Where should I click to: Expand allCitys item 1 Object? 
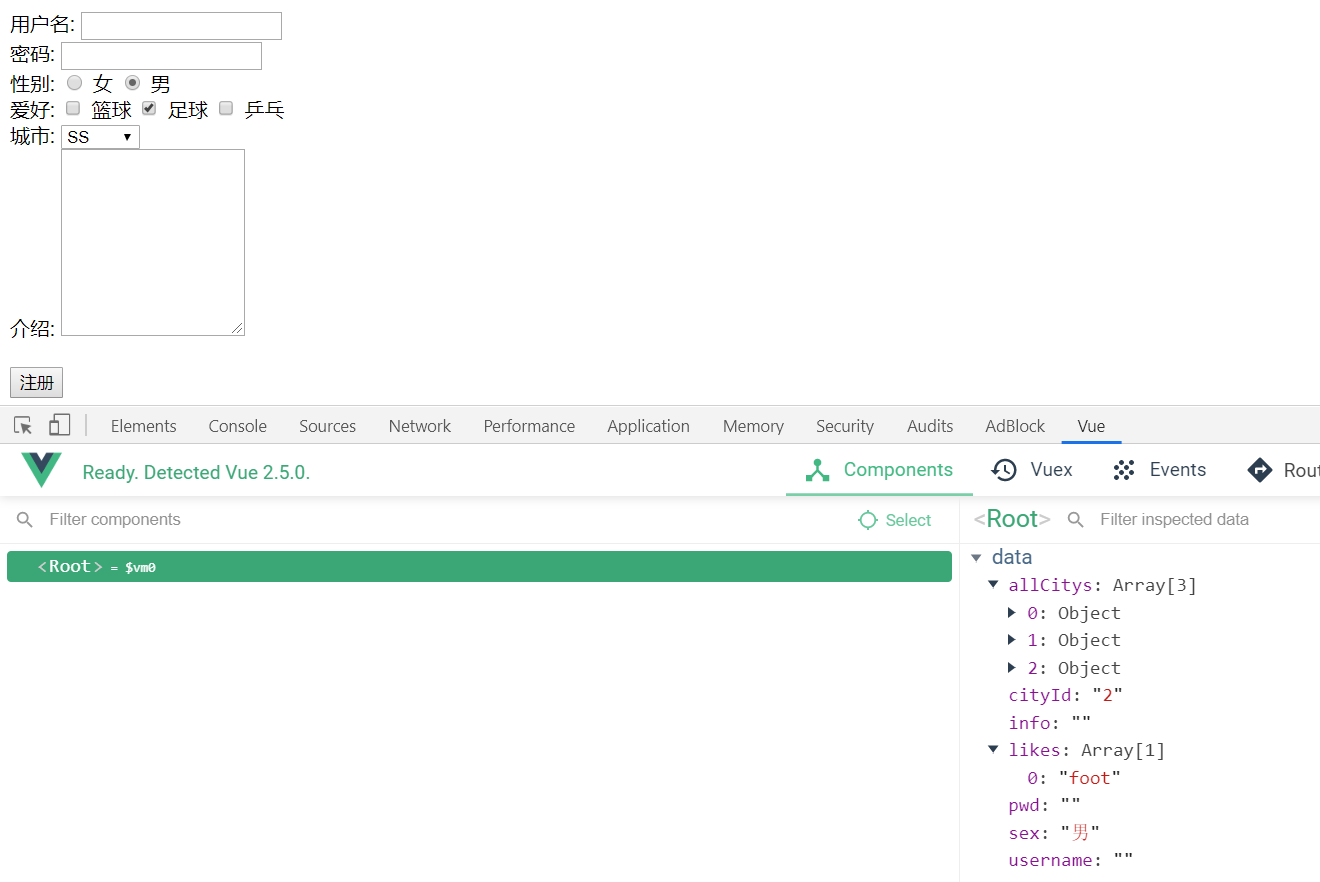tap(1012, 640)
